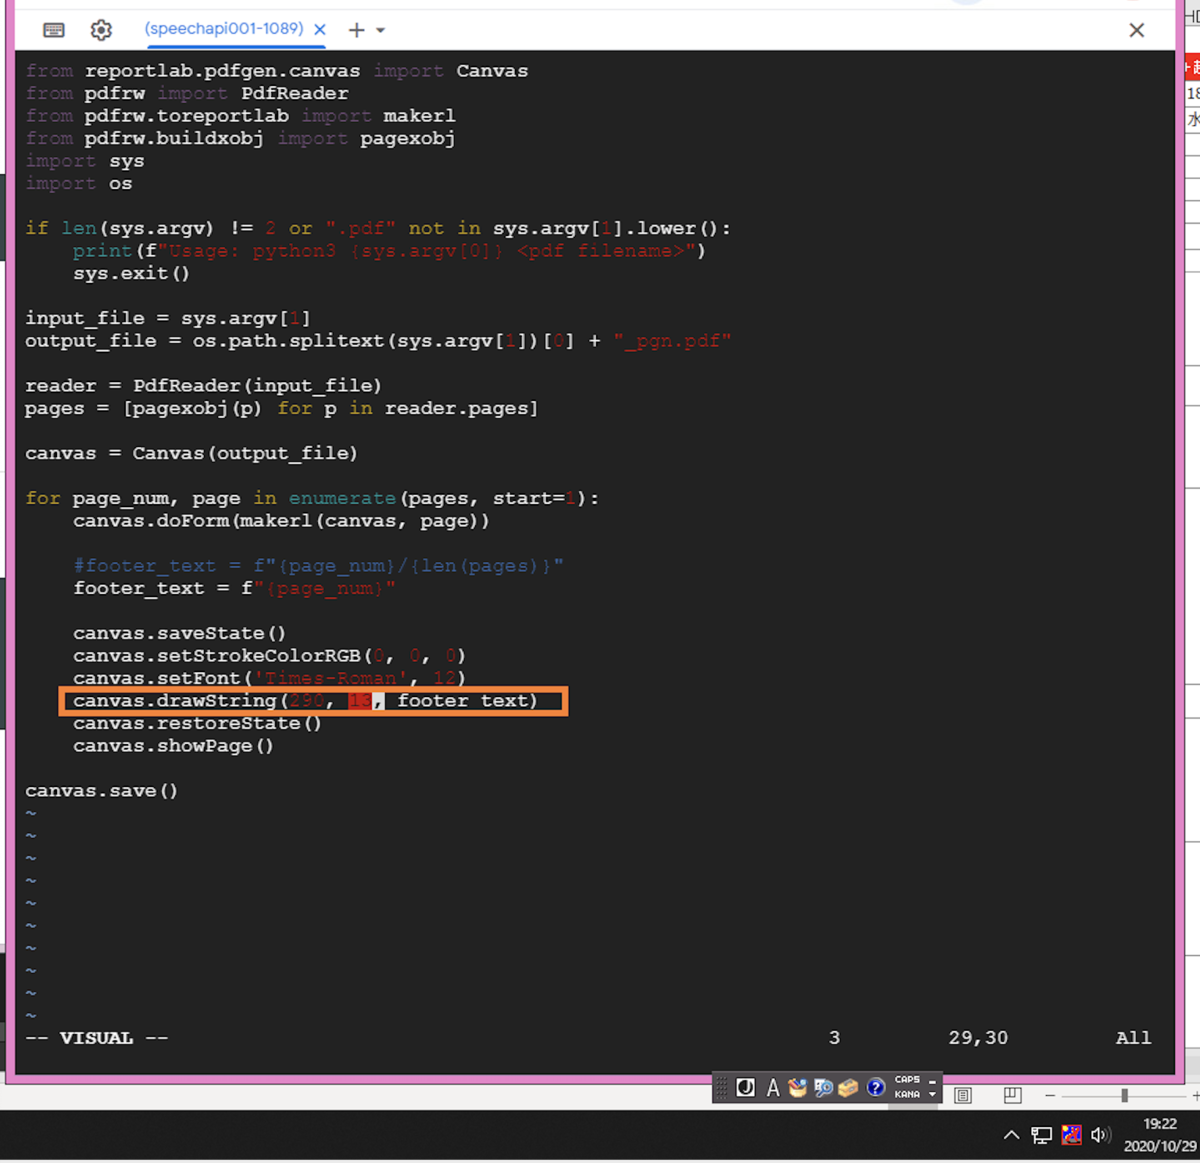Image resolution: width=1200 pixels, height=1163 pixels.
Task: Toggle alphanumeric input with the A icon
Action: (x=773, y=1087)
